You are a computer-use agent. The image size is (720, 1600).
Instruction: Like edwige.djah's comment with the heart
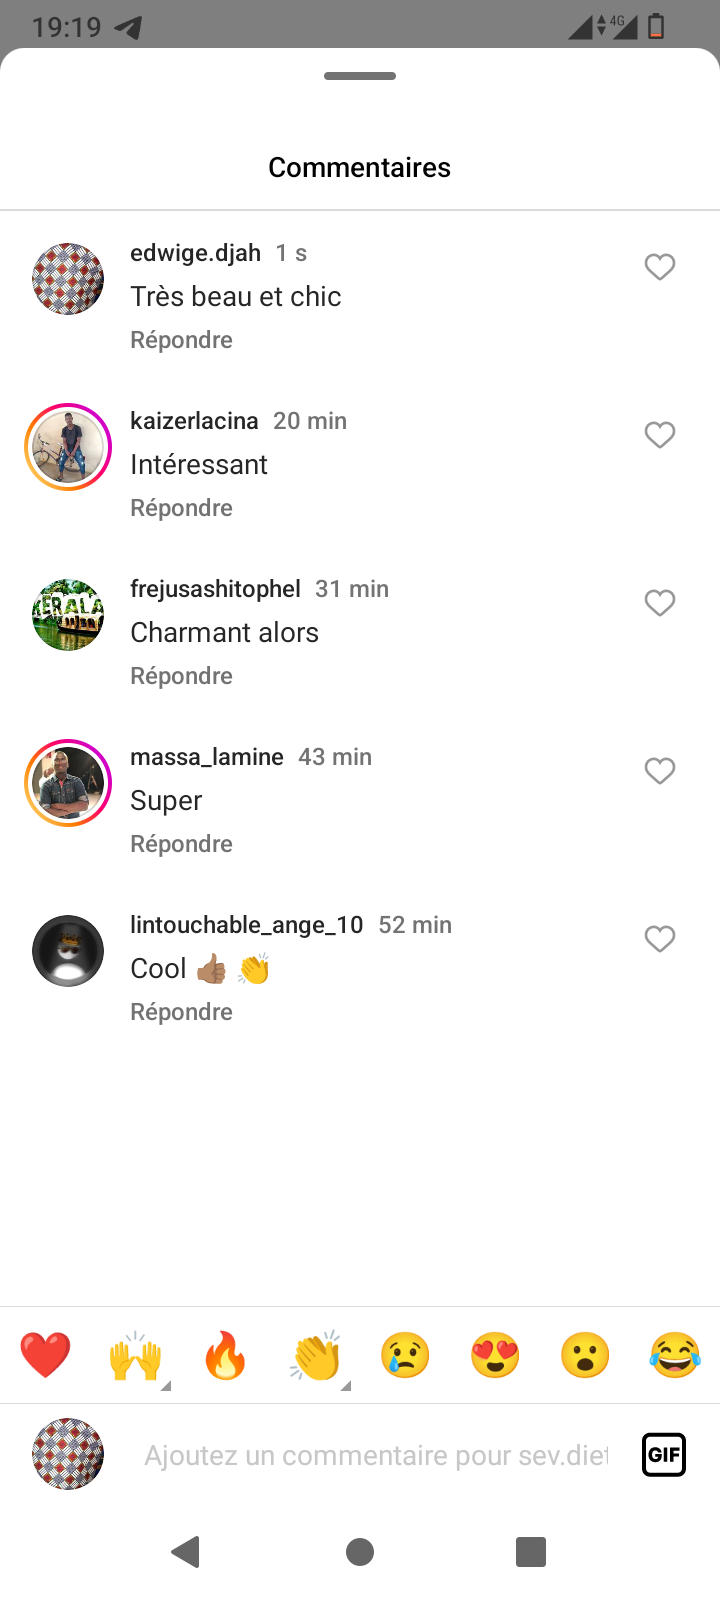[x=659, y=267]
